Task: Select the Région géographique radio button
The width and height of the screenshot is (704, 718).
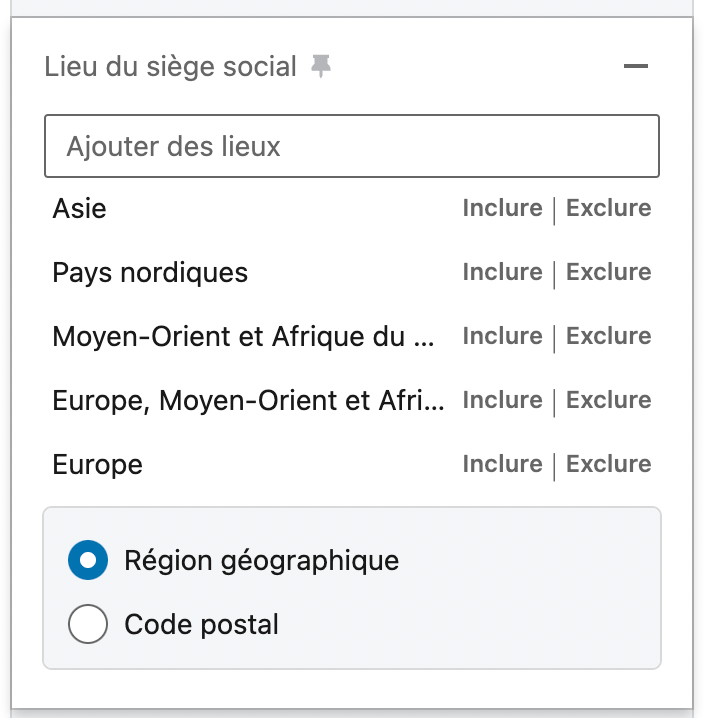Action: [88, 561]
